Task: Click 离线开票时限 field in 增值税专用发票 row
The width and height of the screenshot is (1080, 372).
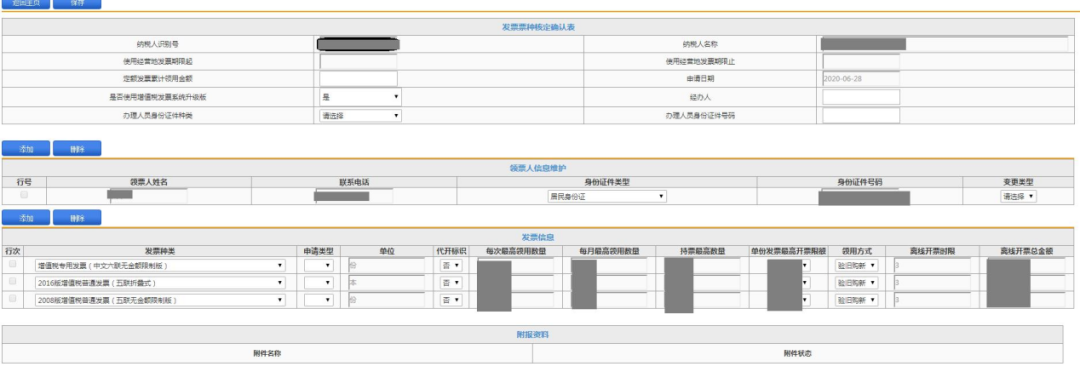Action: point(932,265)
